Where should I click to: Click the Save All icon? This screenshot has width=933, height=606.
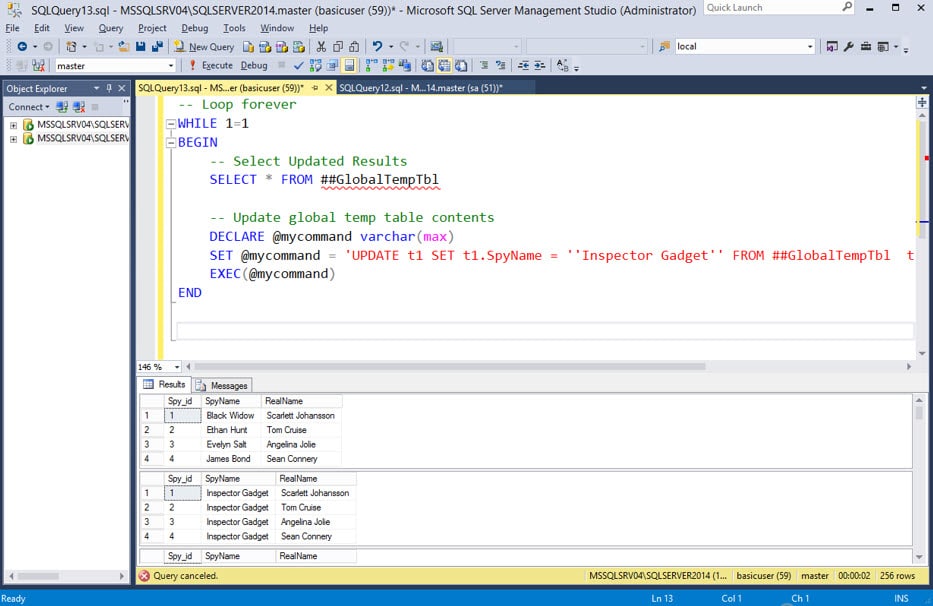pyautogui.click(x=158, y=46)
